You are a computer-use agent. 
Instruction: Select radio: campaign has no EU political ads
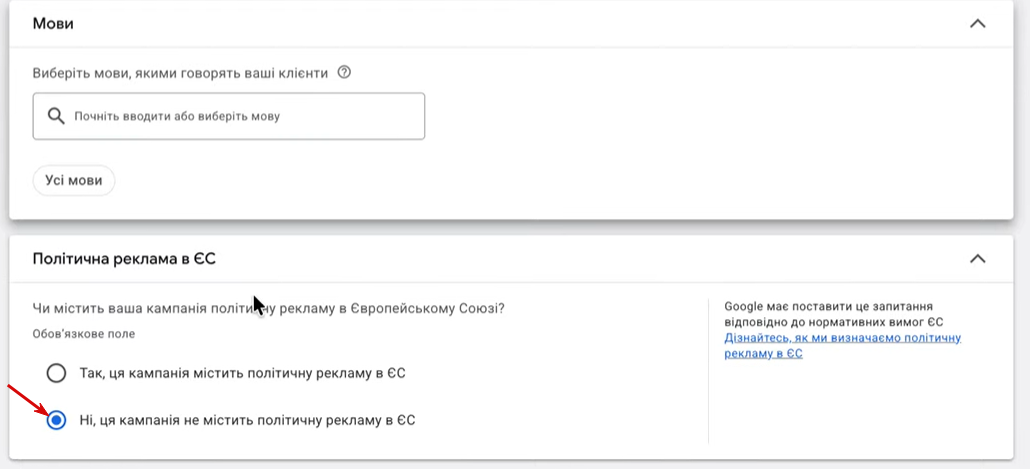[57, 420]
